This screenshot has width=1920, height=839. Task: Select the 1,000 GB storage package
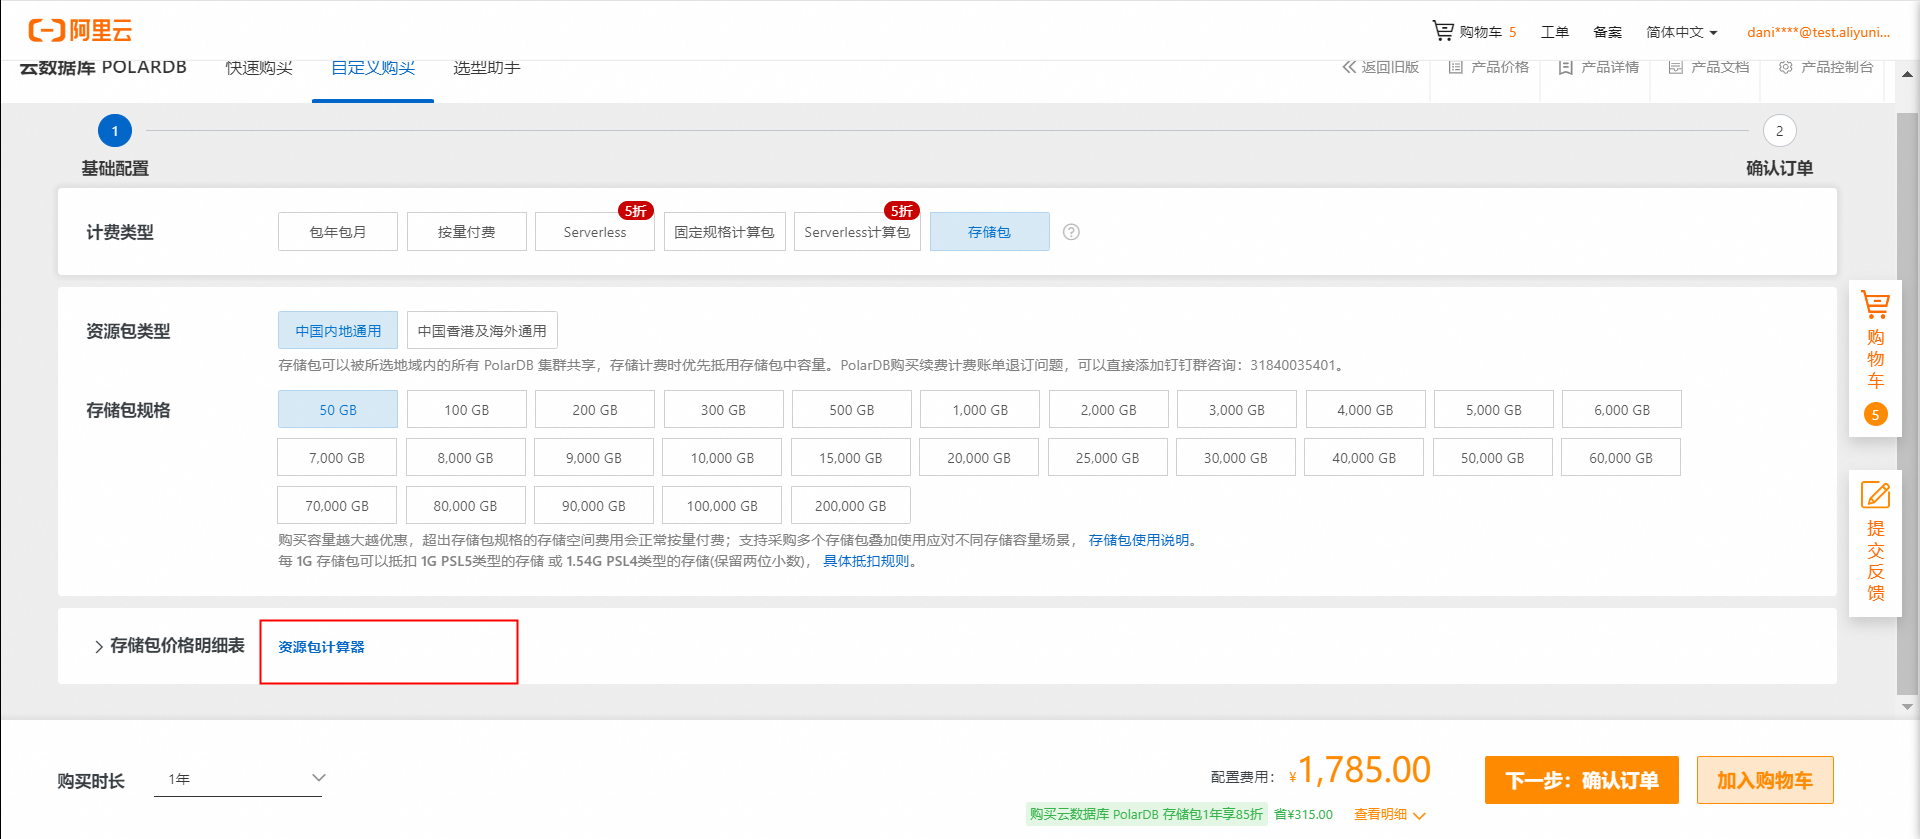click(980, 410)
